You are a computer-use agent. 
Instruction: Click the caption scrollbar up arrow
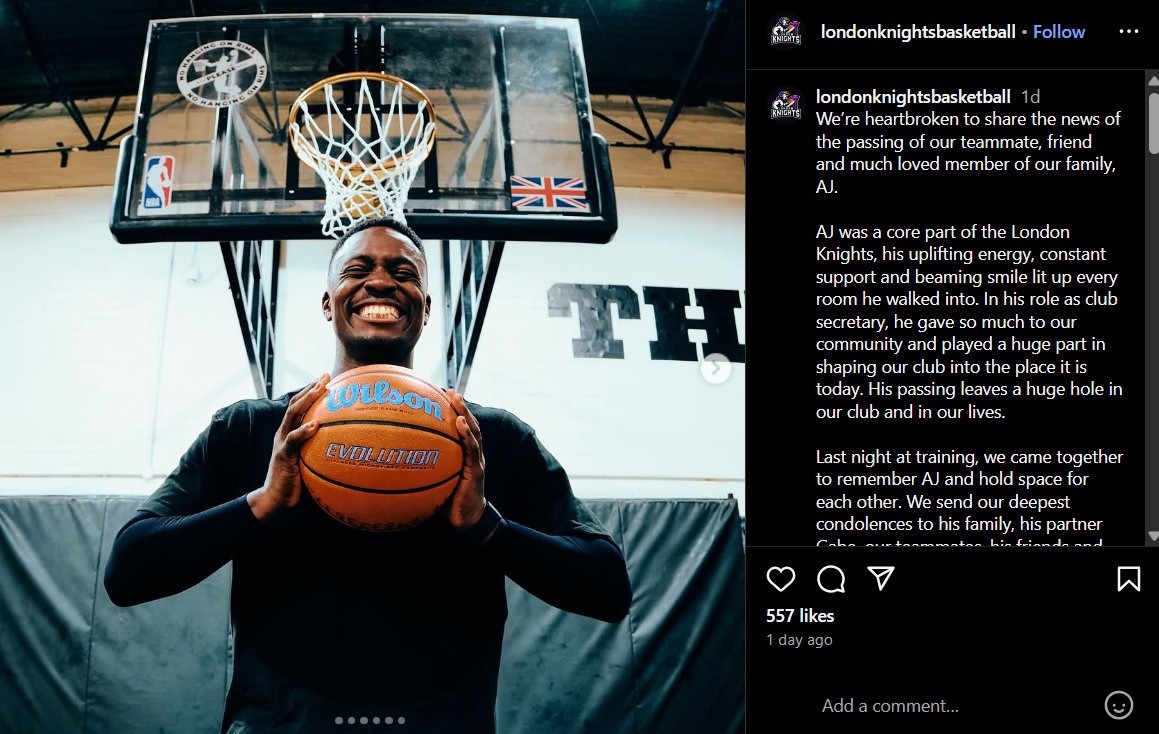[x=1153, y=81]
